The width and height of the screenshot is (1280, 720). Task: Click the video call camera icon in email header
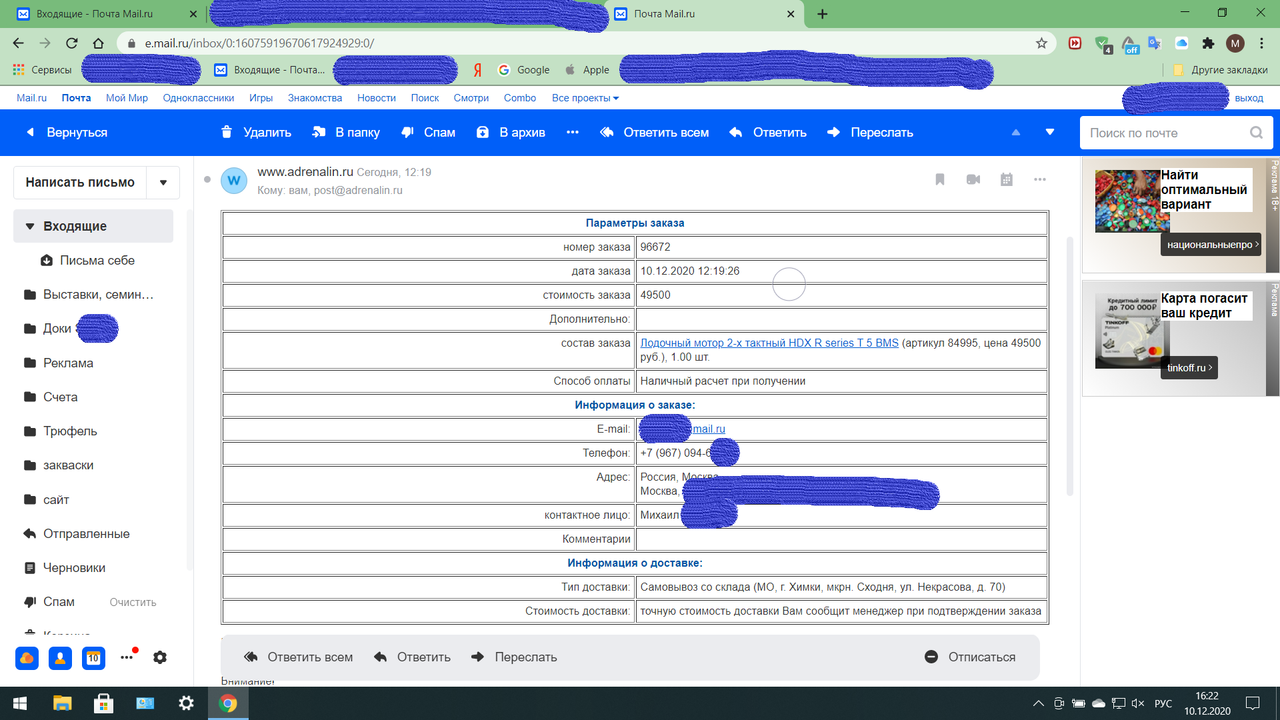973,179
